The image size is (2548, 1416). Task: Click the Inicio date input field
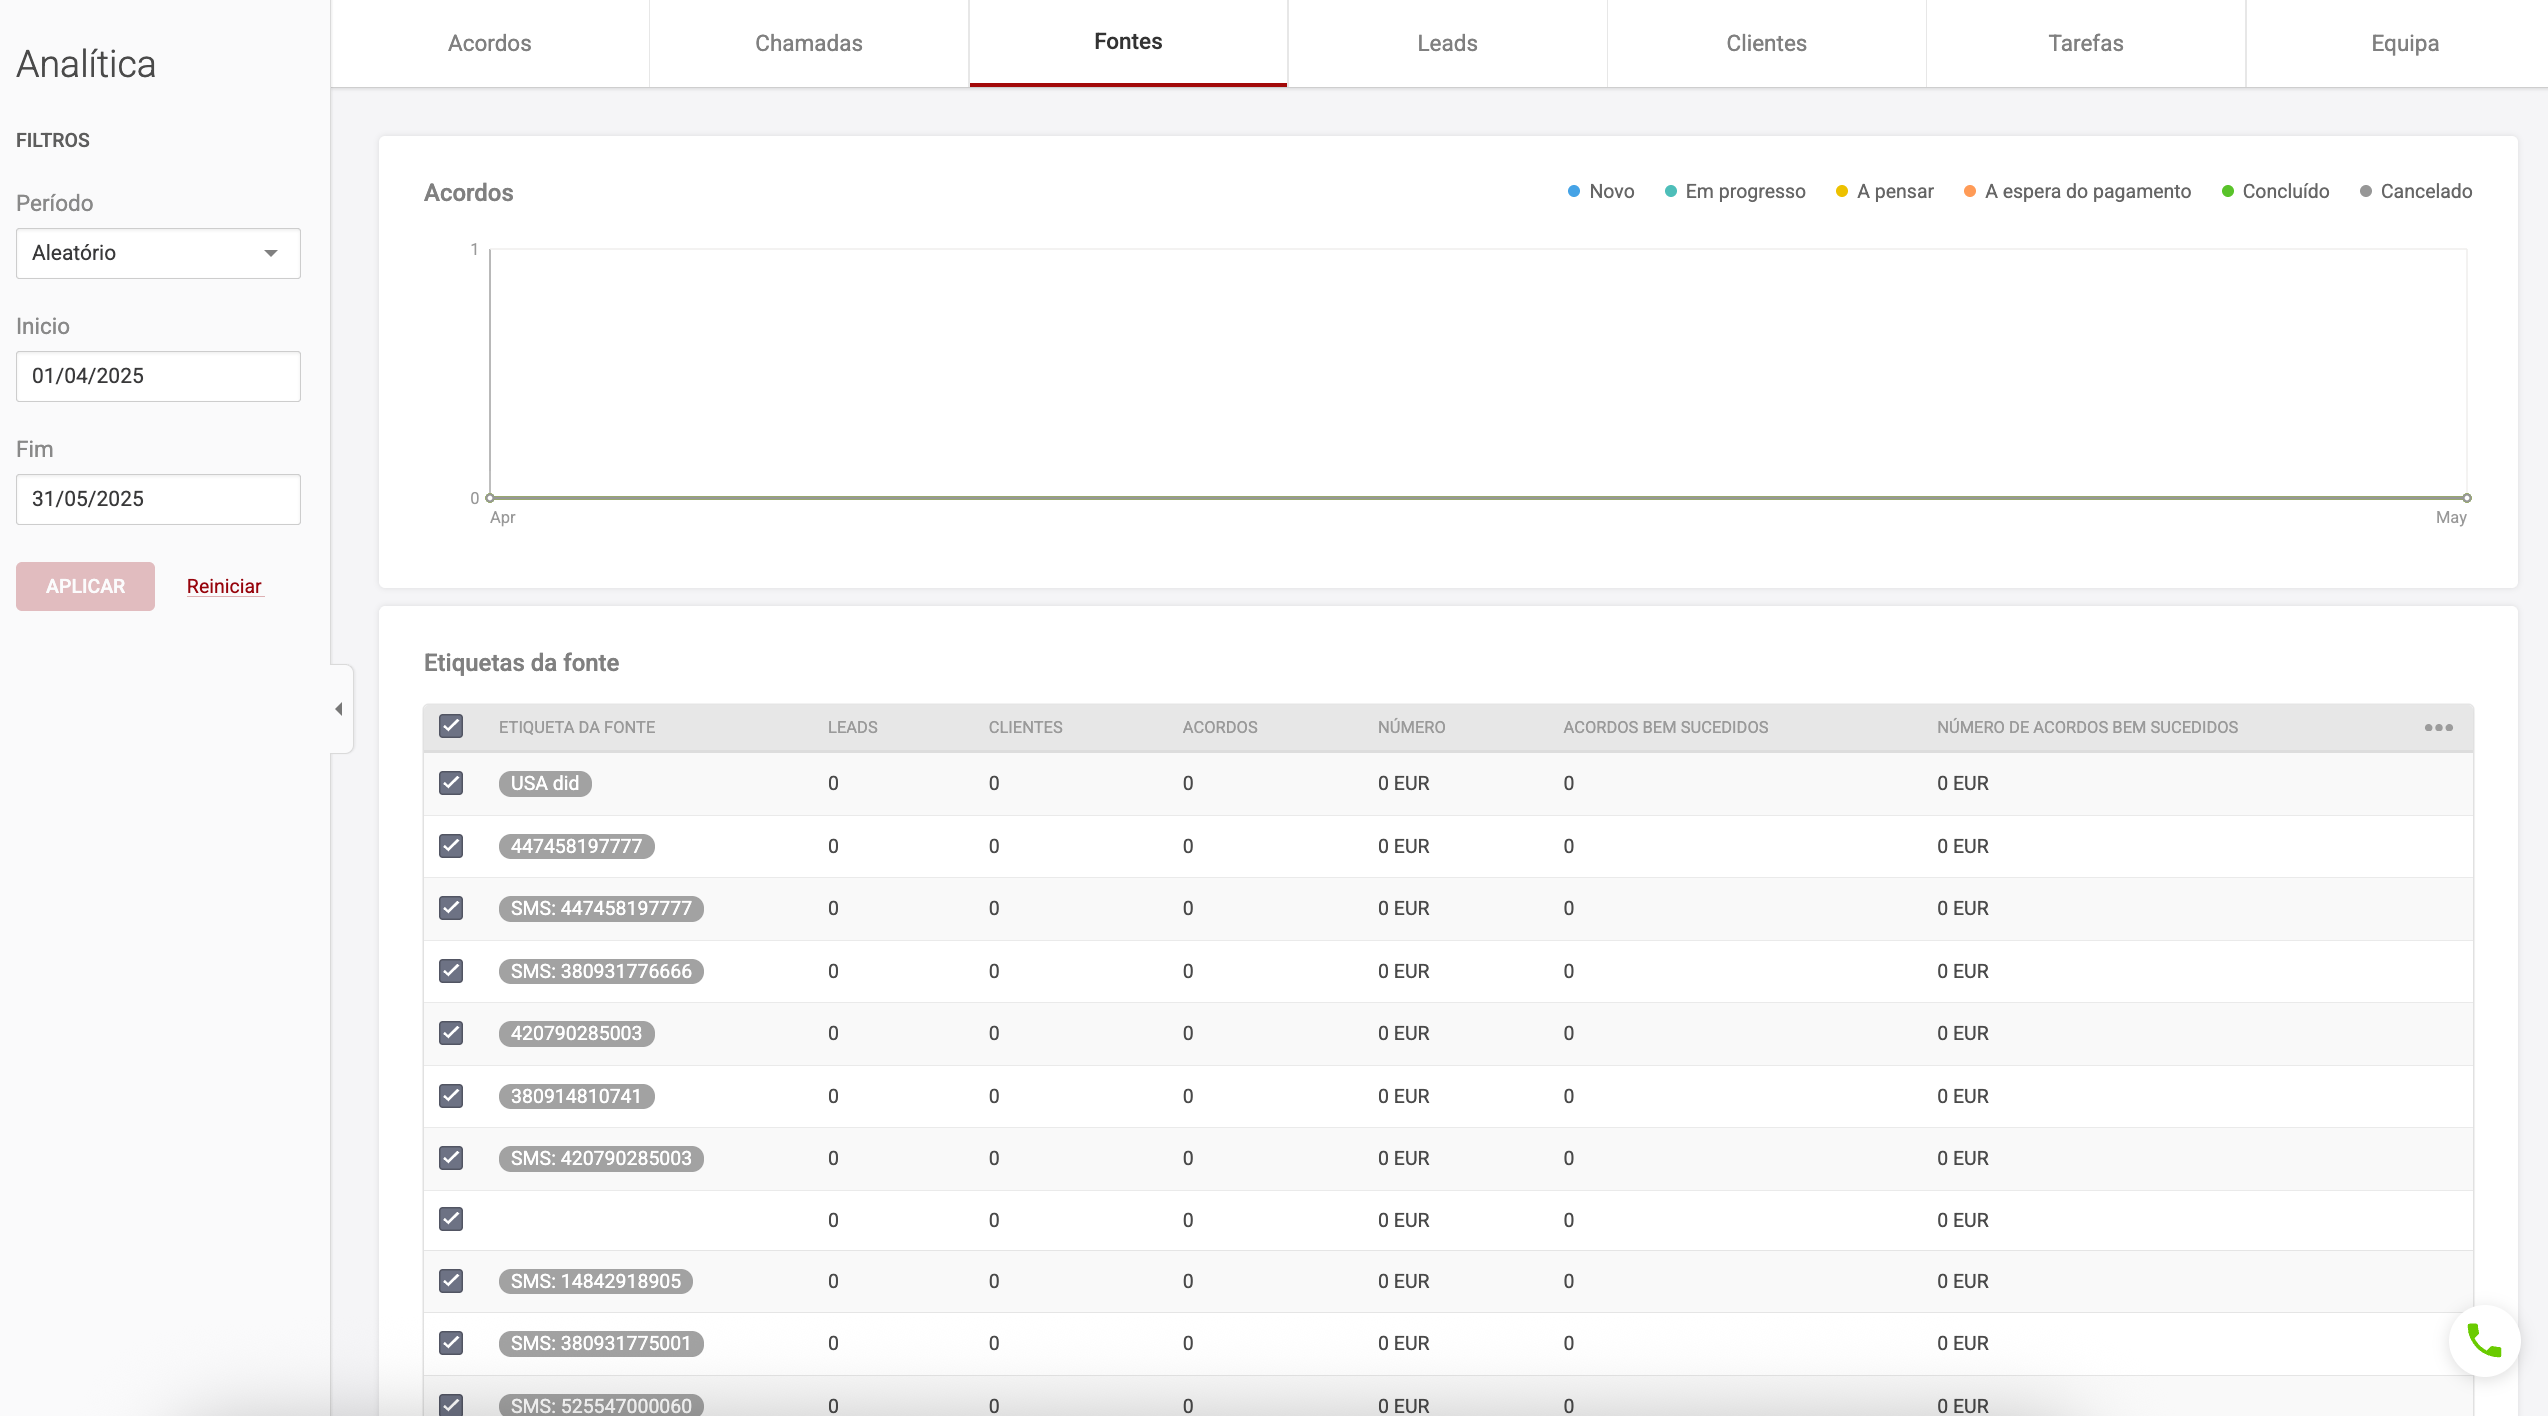click(x=158, y=376)
